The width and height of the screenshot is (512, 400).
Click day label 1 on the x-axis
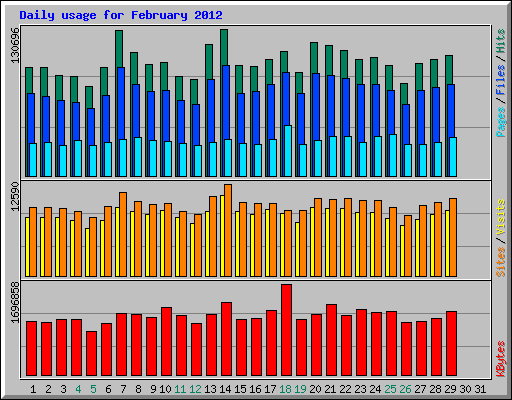[33, 389]
